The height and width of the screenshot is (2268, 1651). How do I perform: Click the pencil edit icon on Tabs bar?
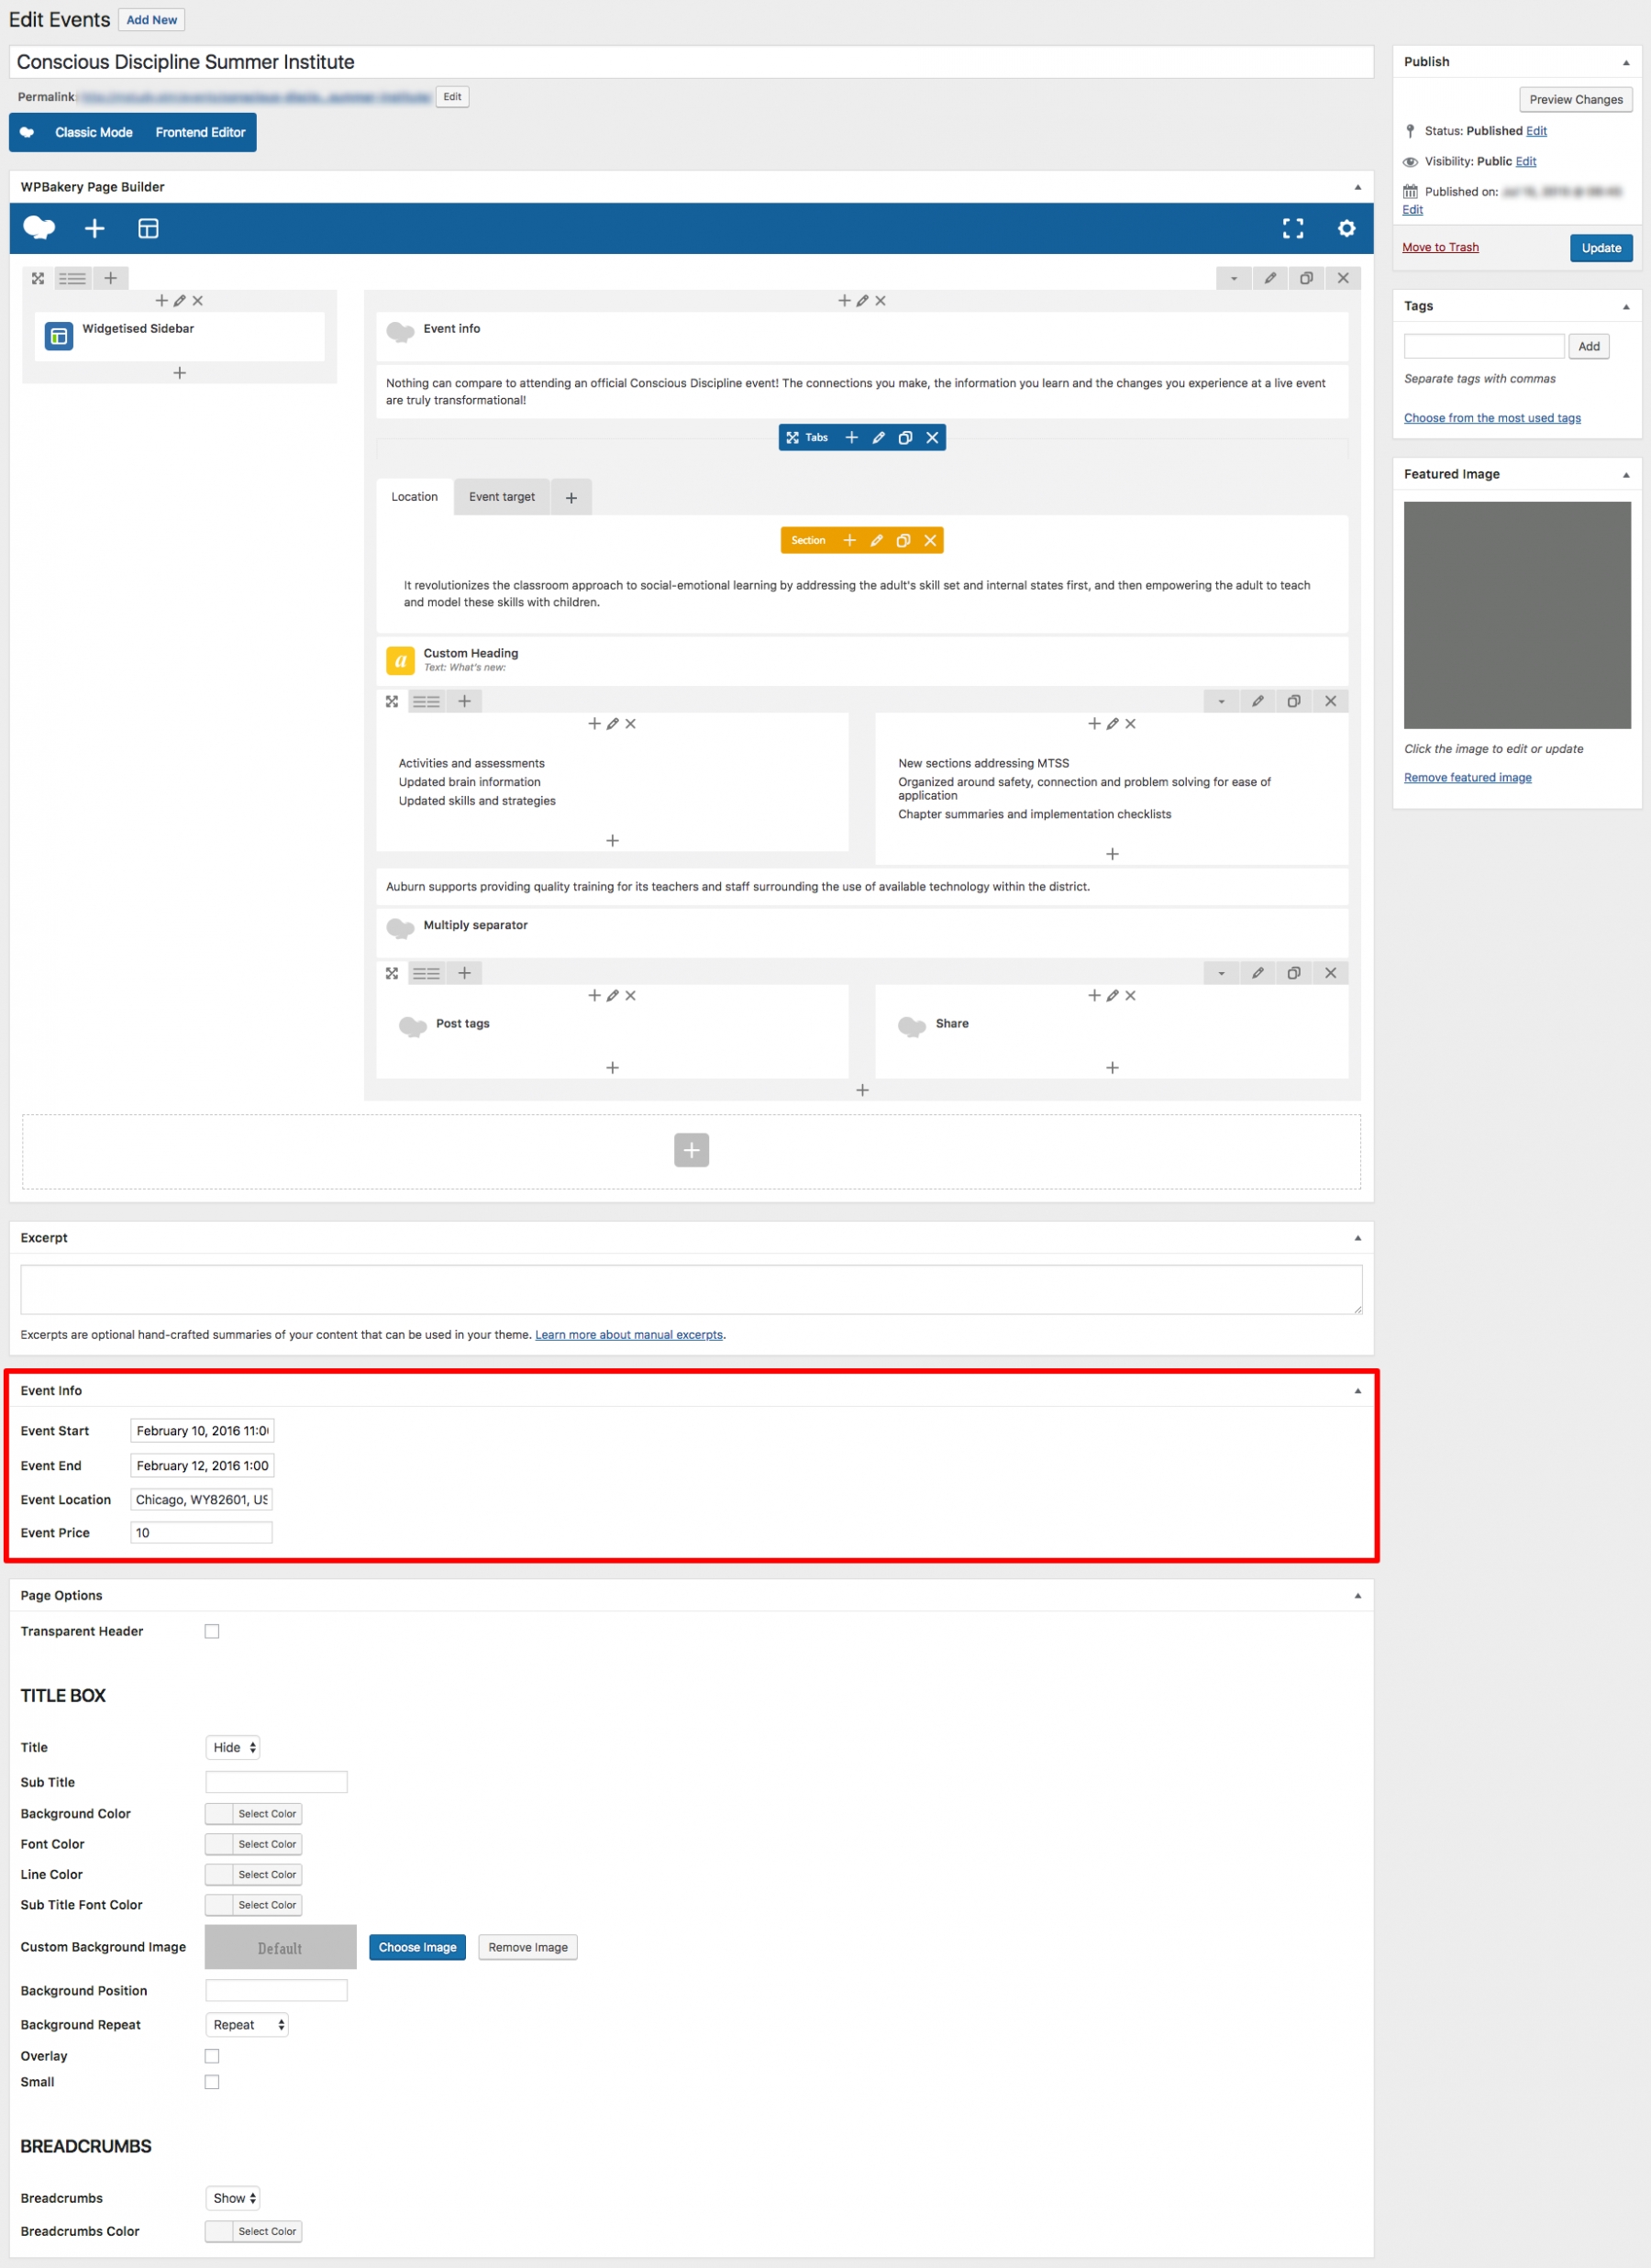[x=878, y=438]
